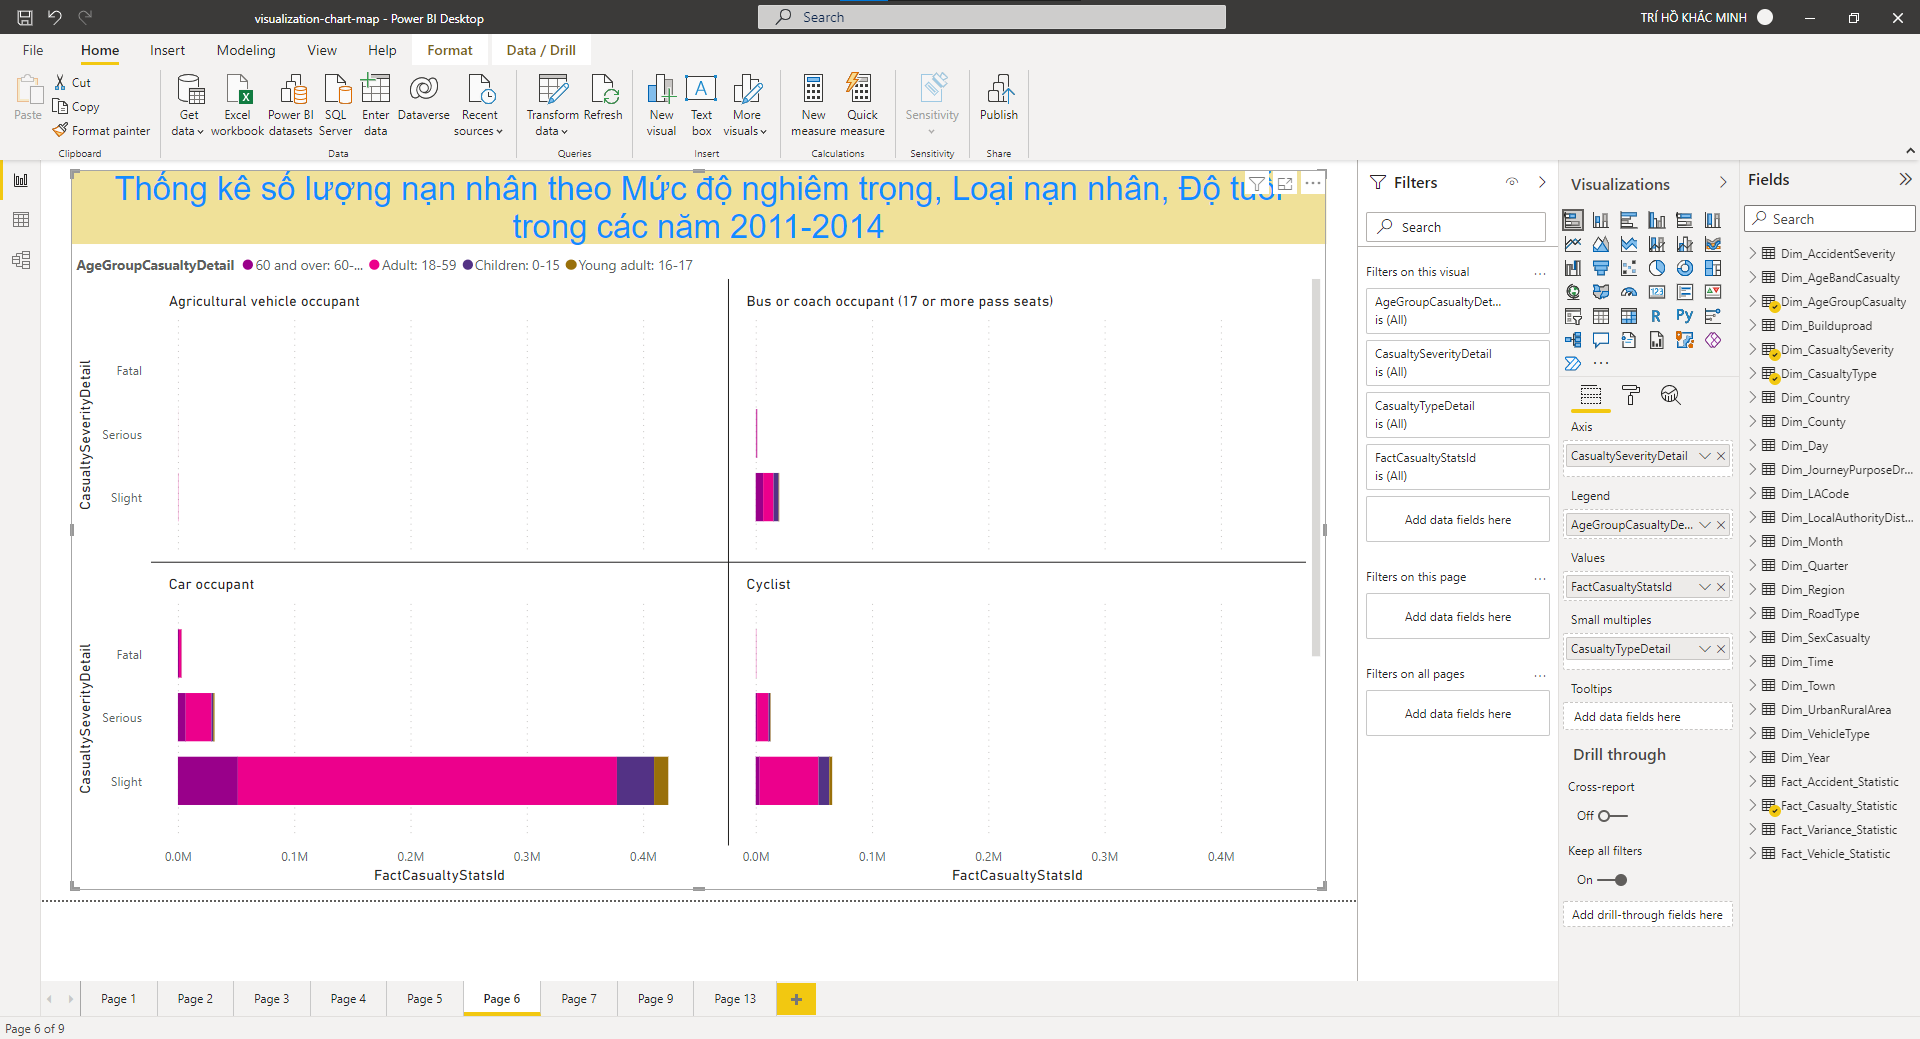Choose the globe Map visualization

pos(1573,292)
